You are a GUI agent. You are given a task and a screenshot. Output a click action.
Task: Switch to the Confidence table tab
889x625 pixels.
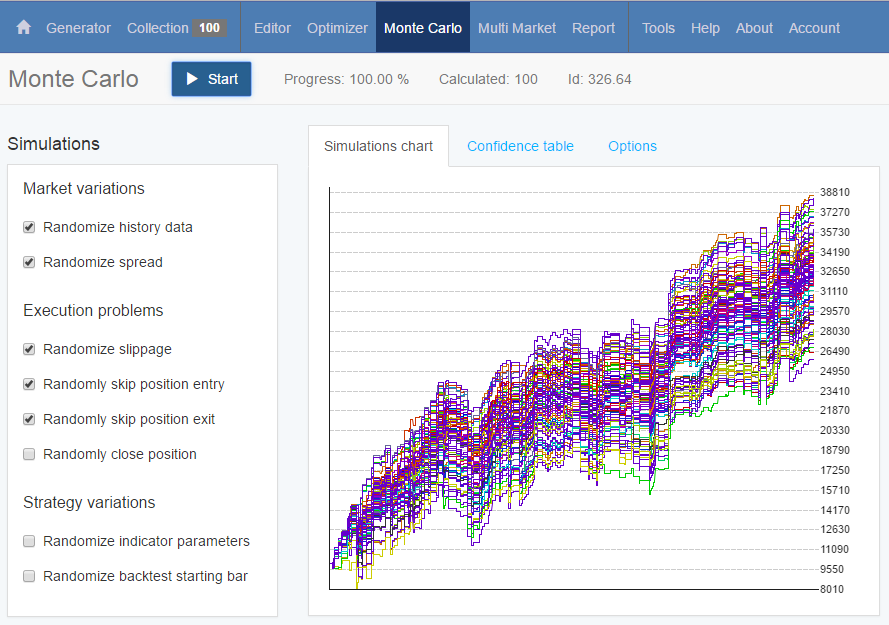pyautogui.click(x=520, y=146)
